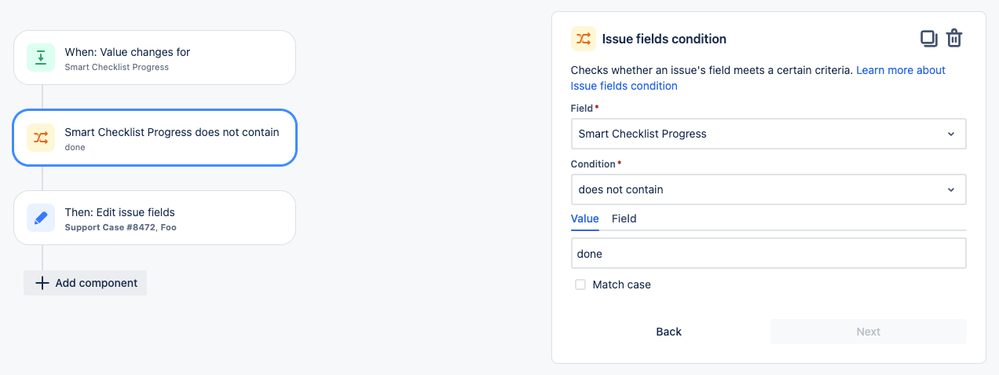Click the Back button
The width and height of the screenshot is (999, 375).
[x=668, y=332]
